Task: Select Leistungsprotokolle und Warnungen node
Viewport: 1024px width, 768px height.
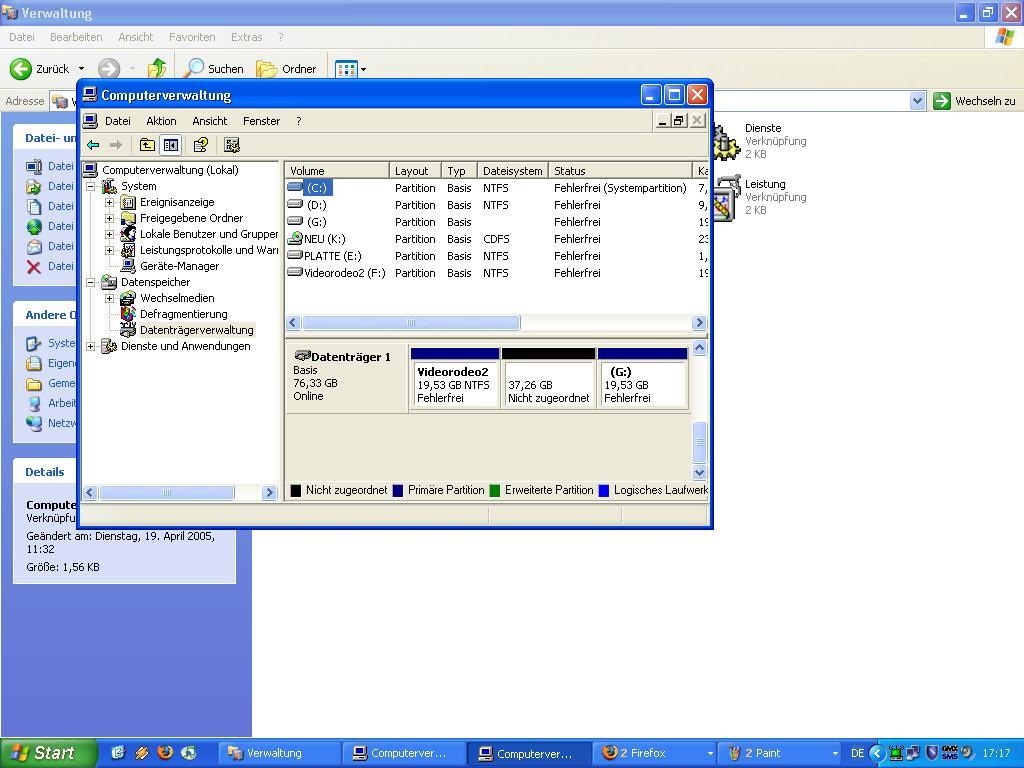Action: tap(209, 250)
